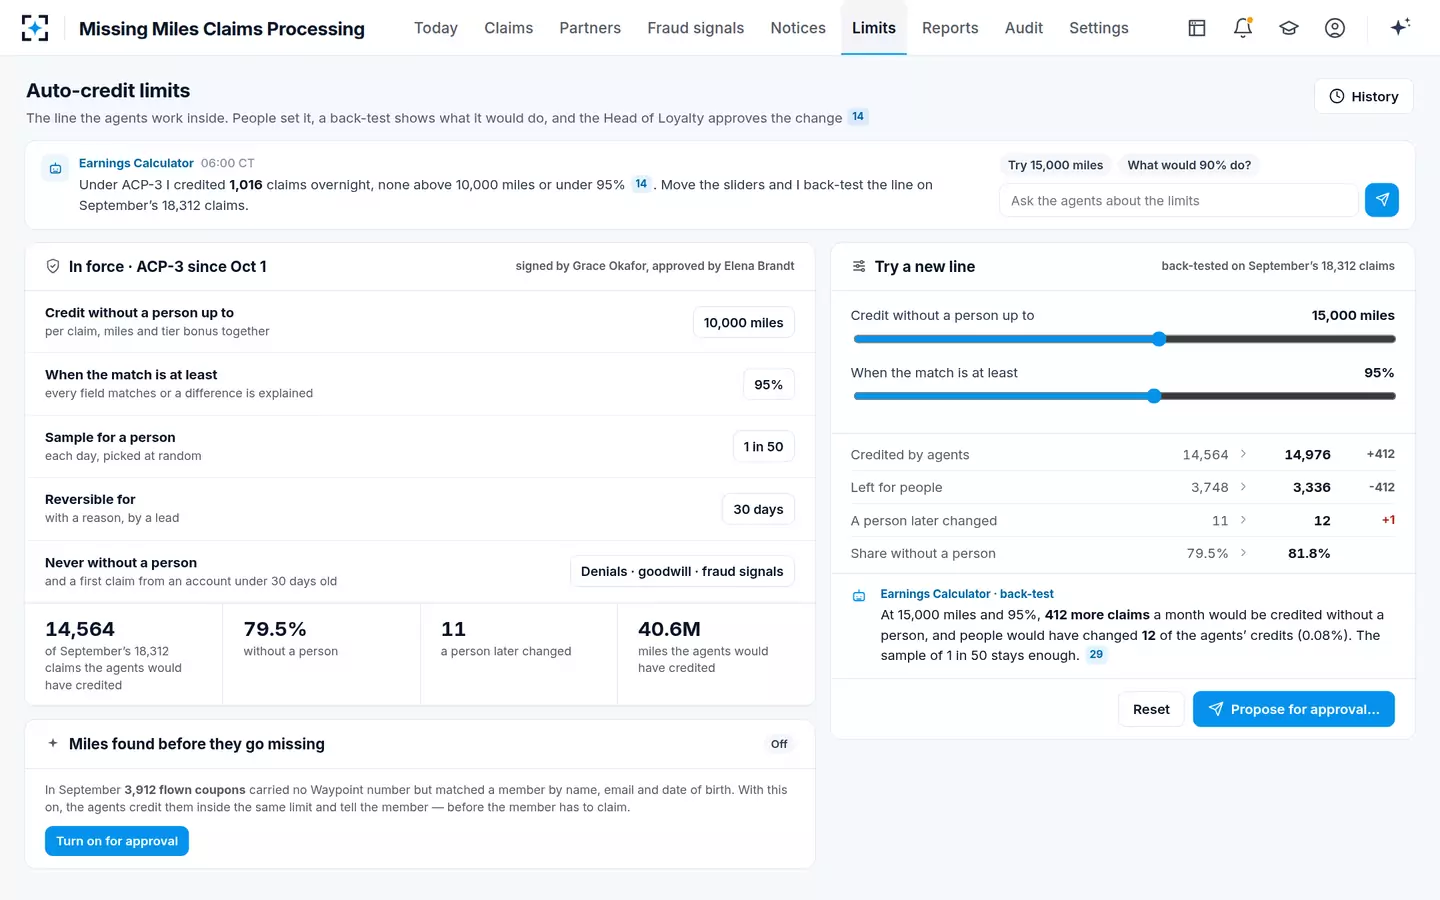Open the Settings tab

[1099, 28]
